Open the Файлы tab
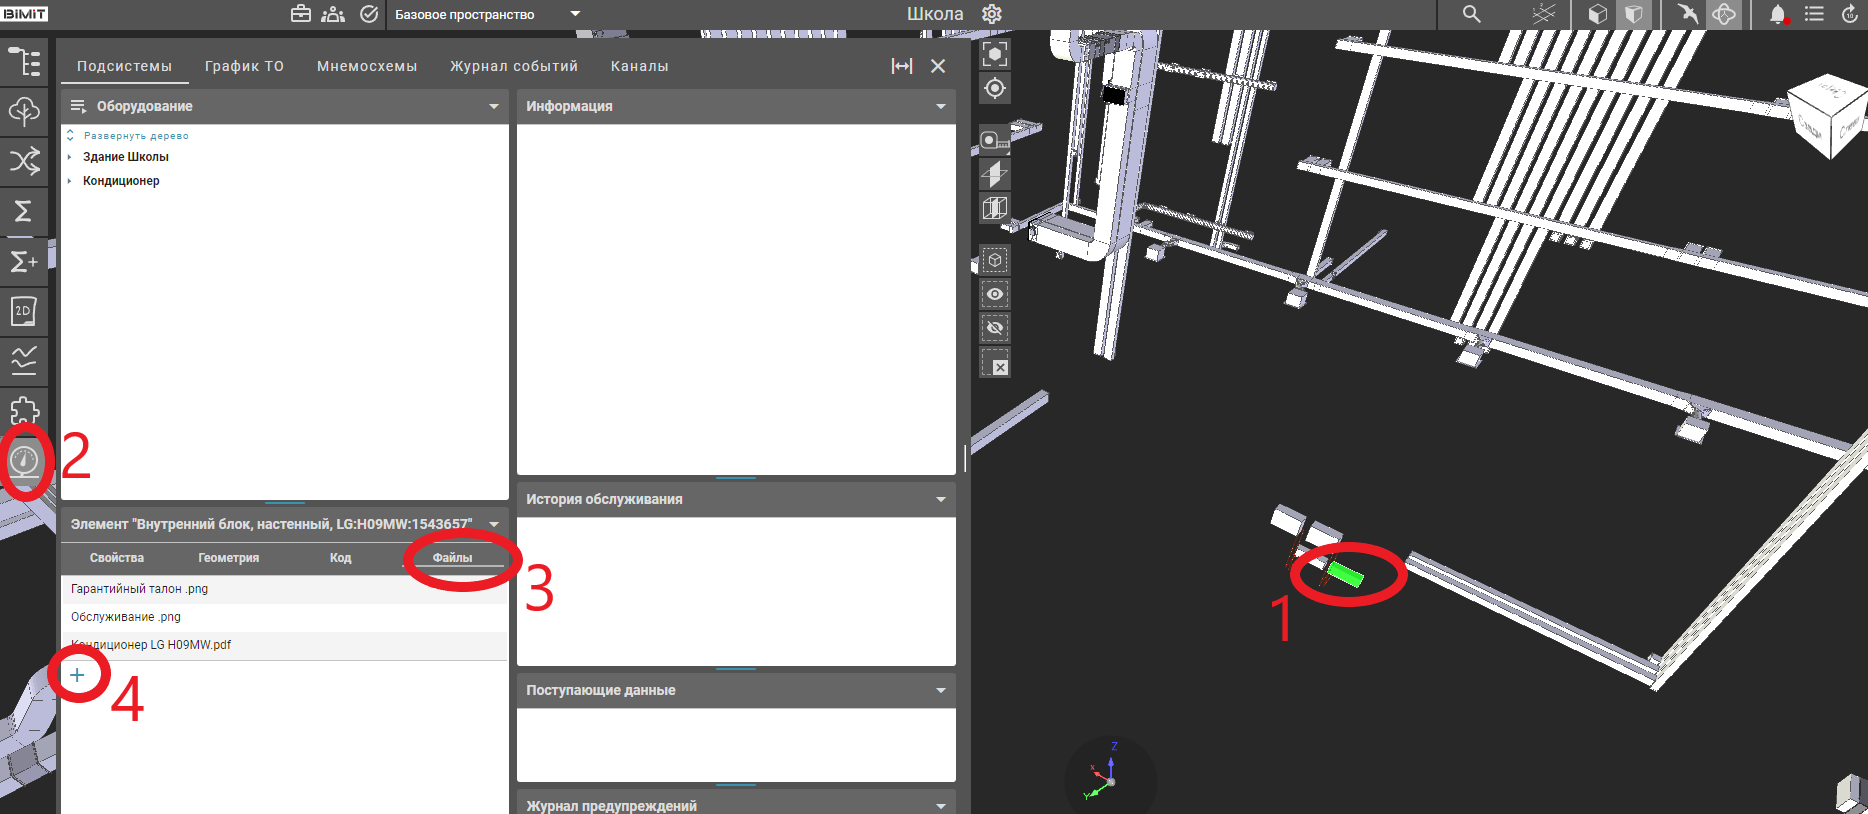 point(452,558)
